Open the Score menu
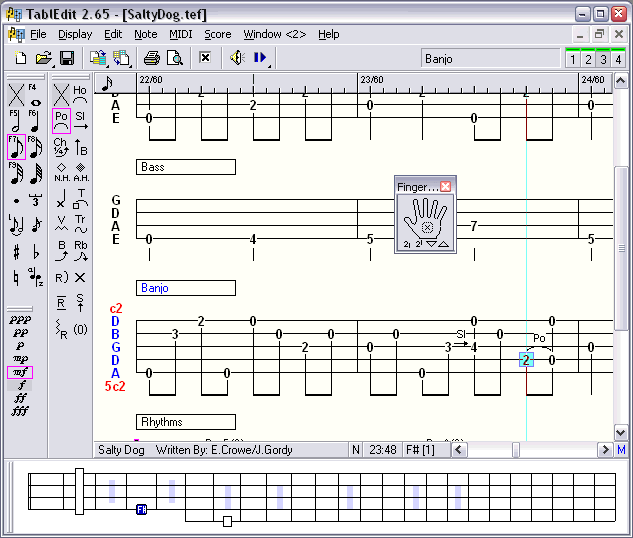Screen dimensions: 633x538 coord(218,34)
